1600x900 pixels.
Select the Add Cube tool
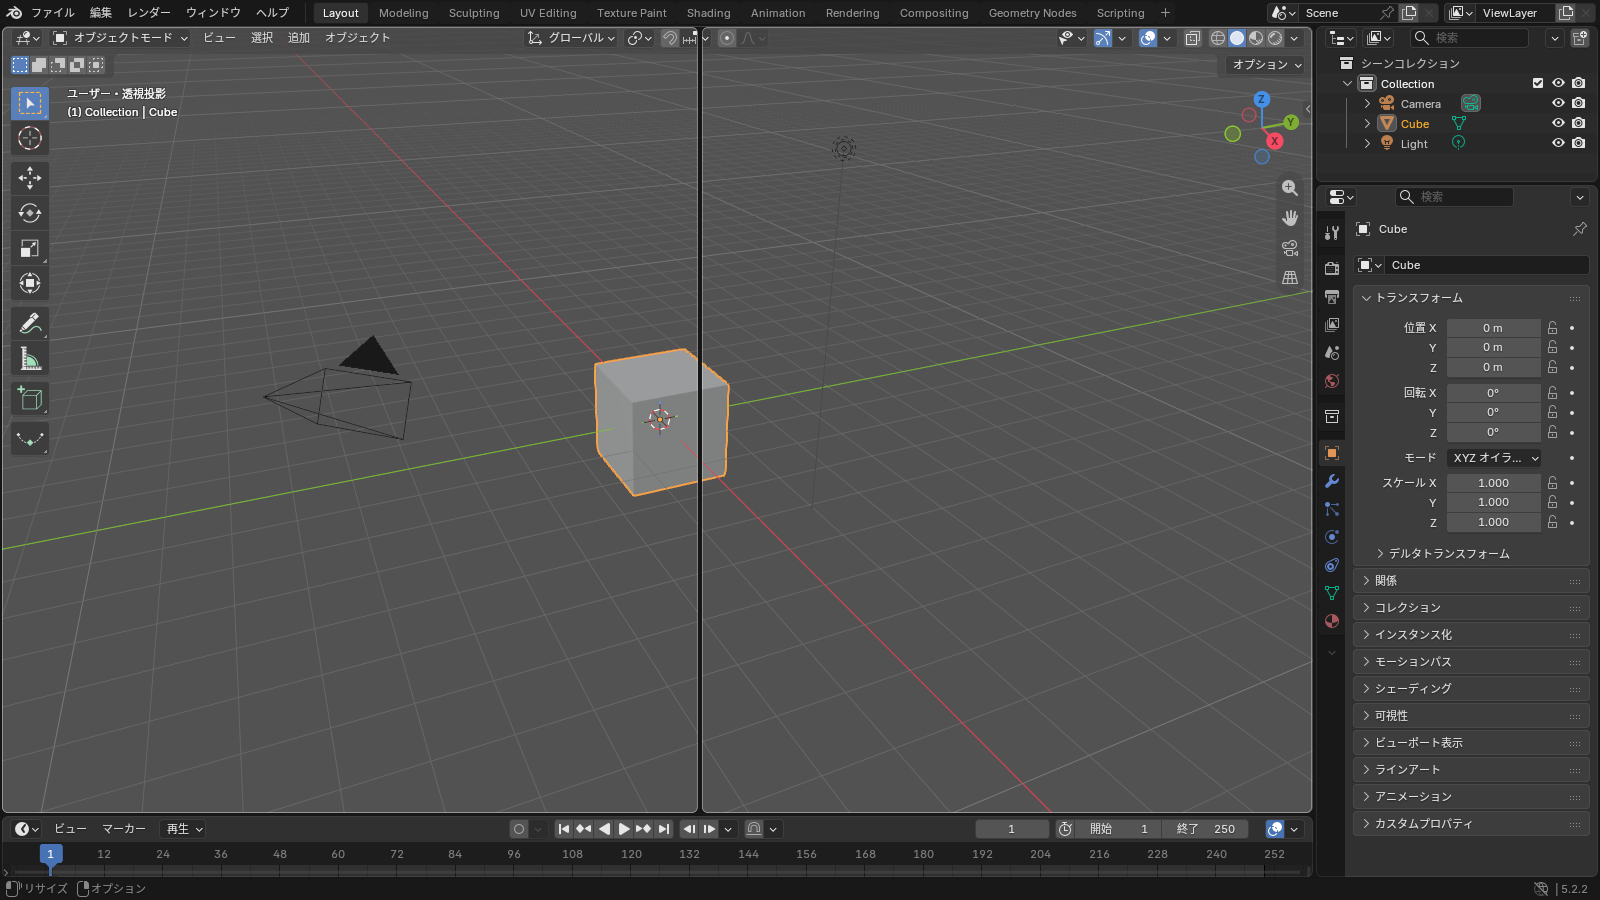pyautogui.click(x=30, y=398)
